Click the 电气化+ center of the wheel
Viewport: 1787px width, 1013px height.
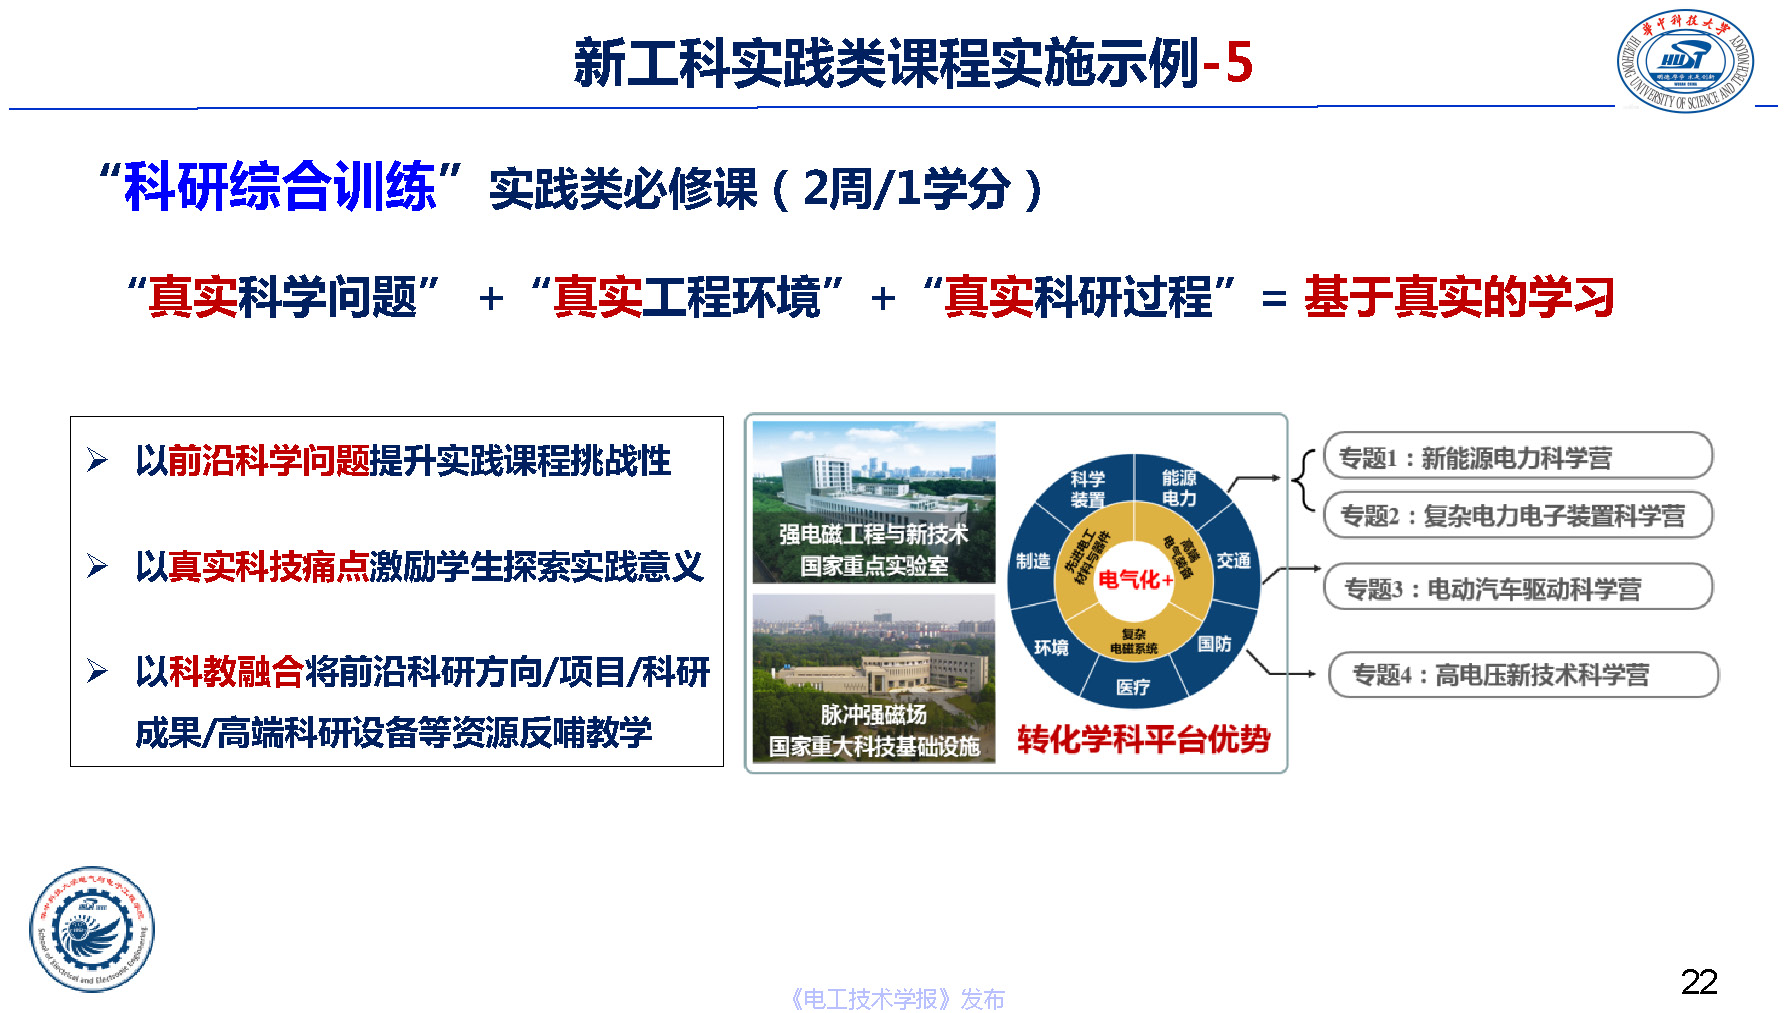point(1134,579)
